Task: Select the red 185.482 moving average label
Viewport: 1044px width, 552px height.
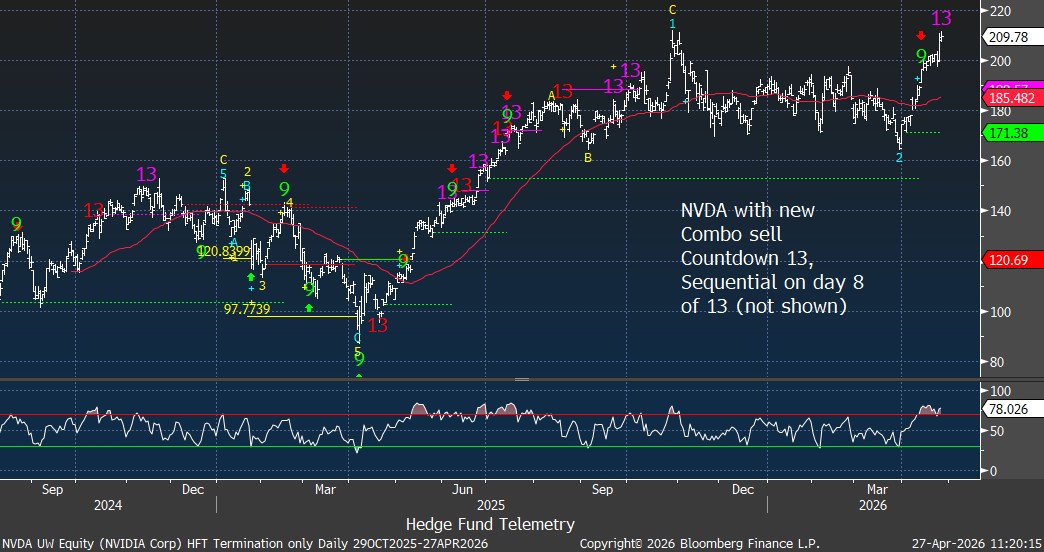Action: point(1011,100)
